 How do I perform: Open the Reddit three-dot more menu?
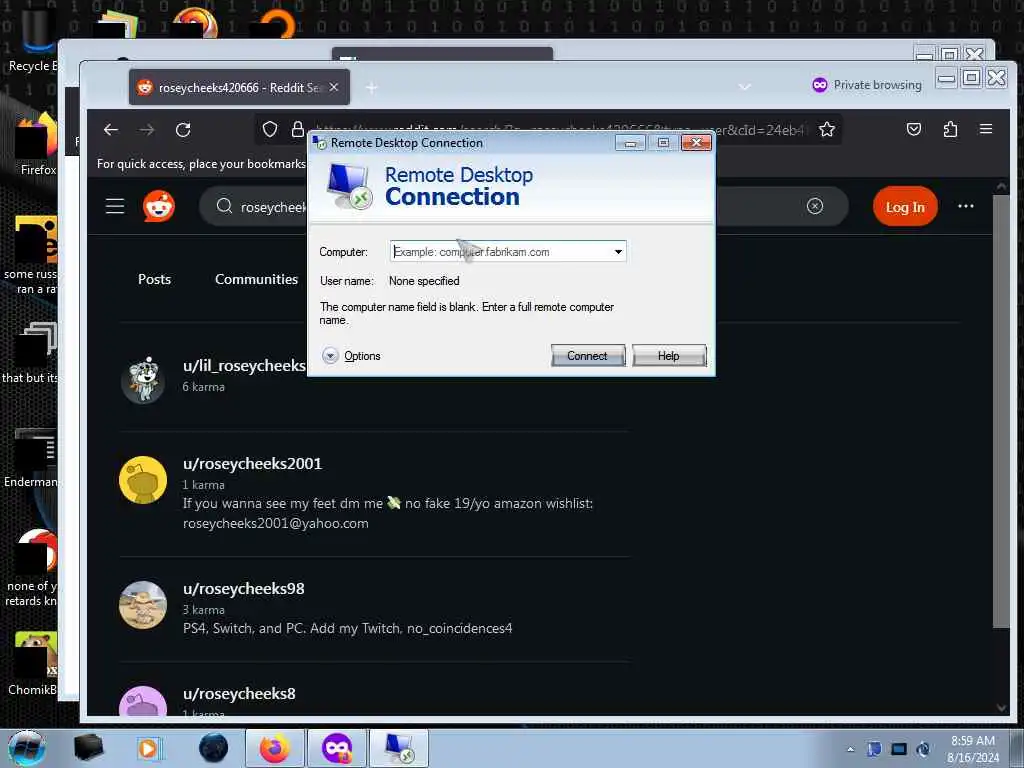(x=966, y=206)
